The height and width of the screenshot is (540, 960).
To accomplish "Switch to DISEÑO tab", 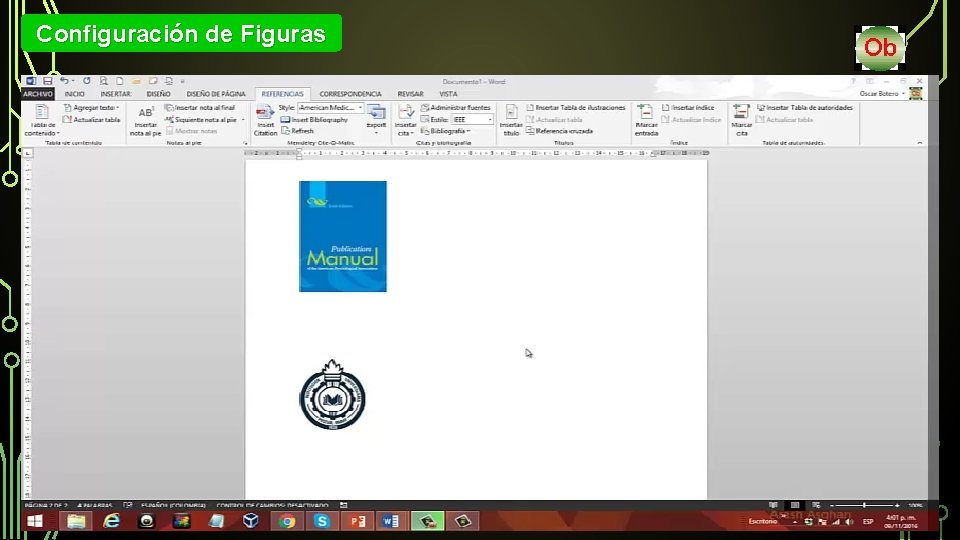I will click(159, 94).
